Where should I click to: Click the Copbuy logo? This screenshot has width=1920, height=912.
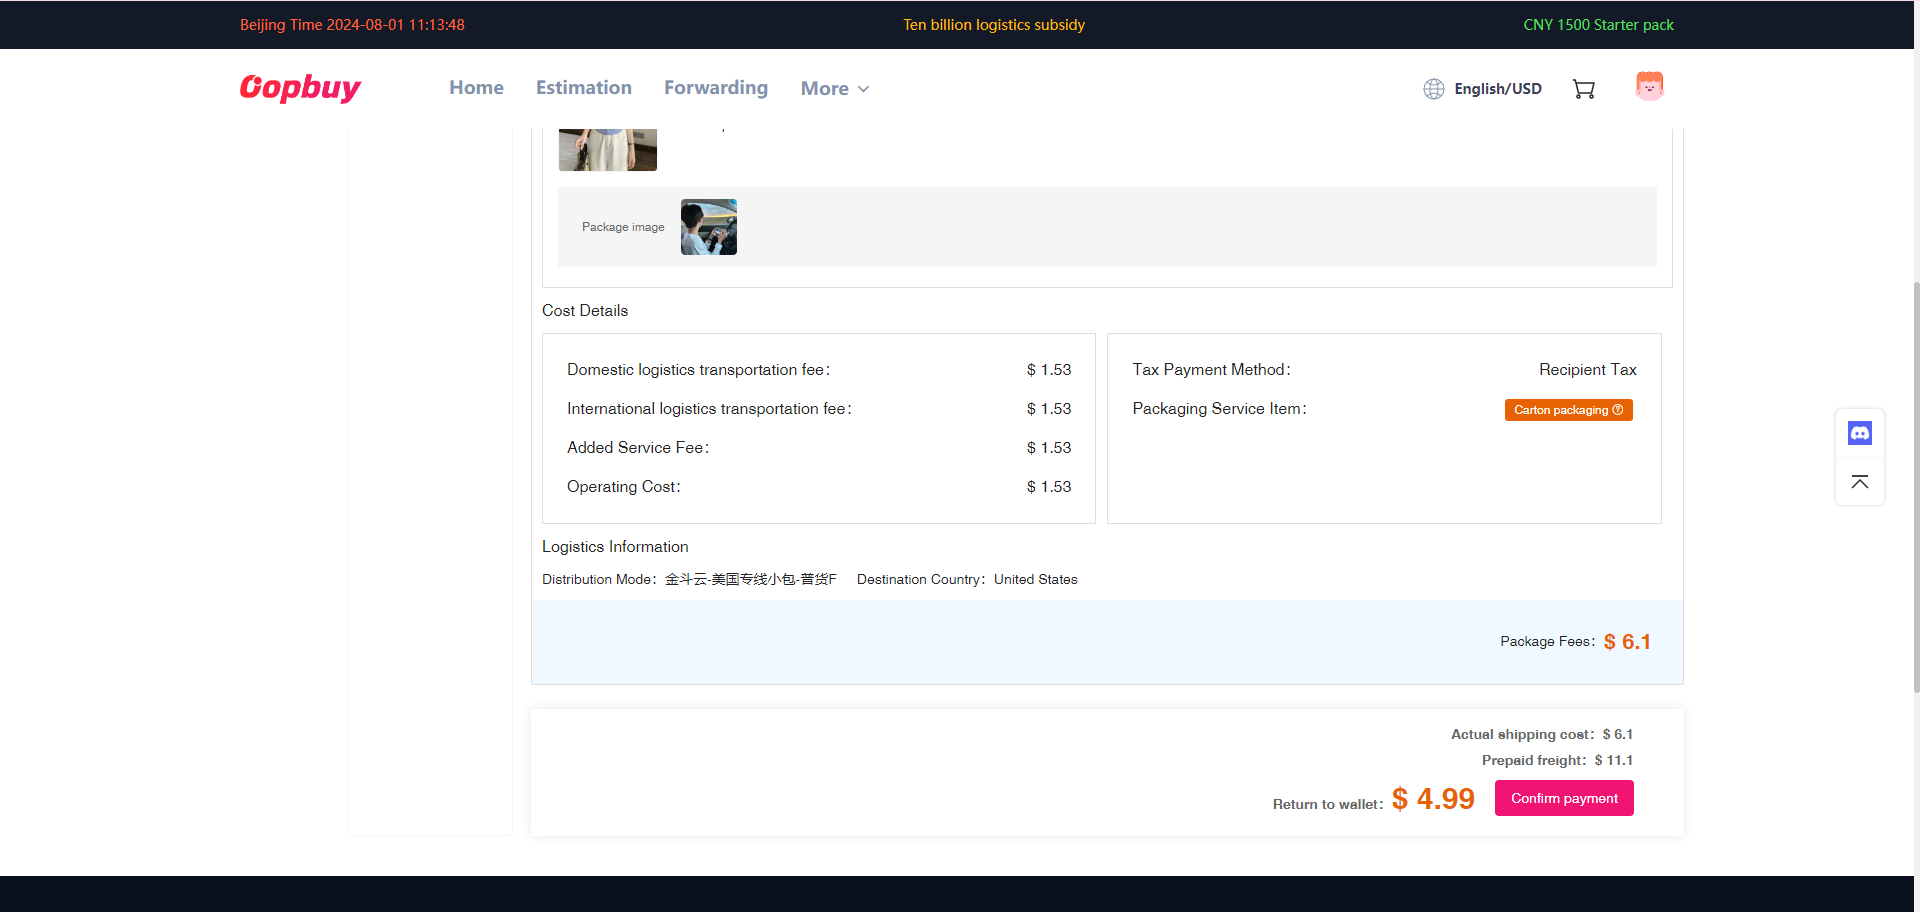click(300, 88)
